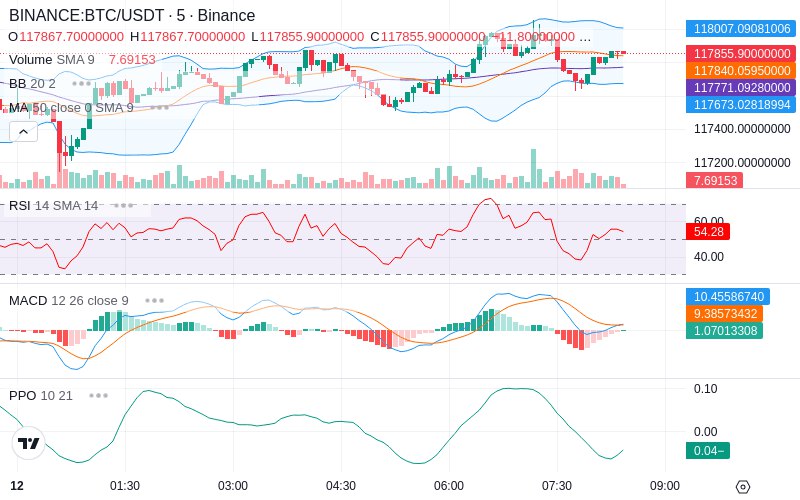Click the RSI 14 SMA 14 label
800x500 pixels.
[54, 206]
